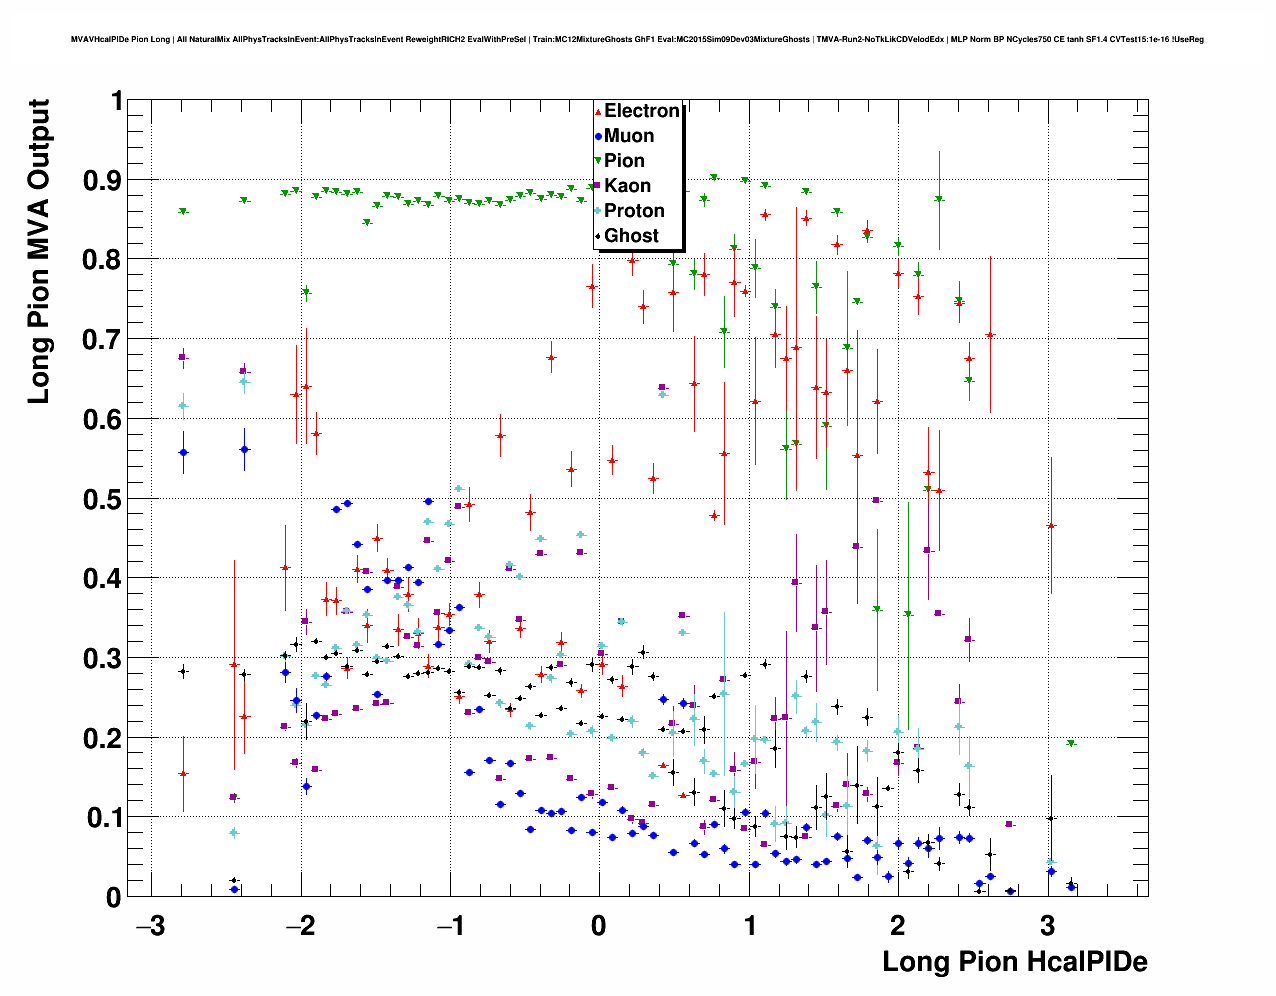Pick the Pion legend entry text
Image resolution: width=1276 pixels, height=996 pixels.
(624, 161)
